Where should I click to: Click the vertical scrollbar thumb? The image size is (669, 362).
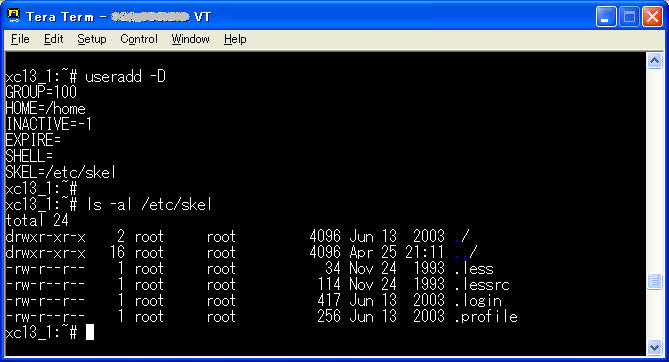(x=654, y=282)
